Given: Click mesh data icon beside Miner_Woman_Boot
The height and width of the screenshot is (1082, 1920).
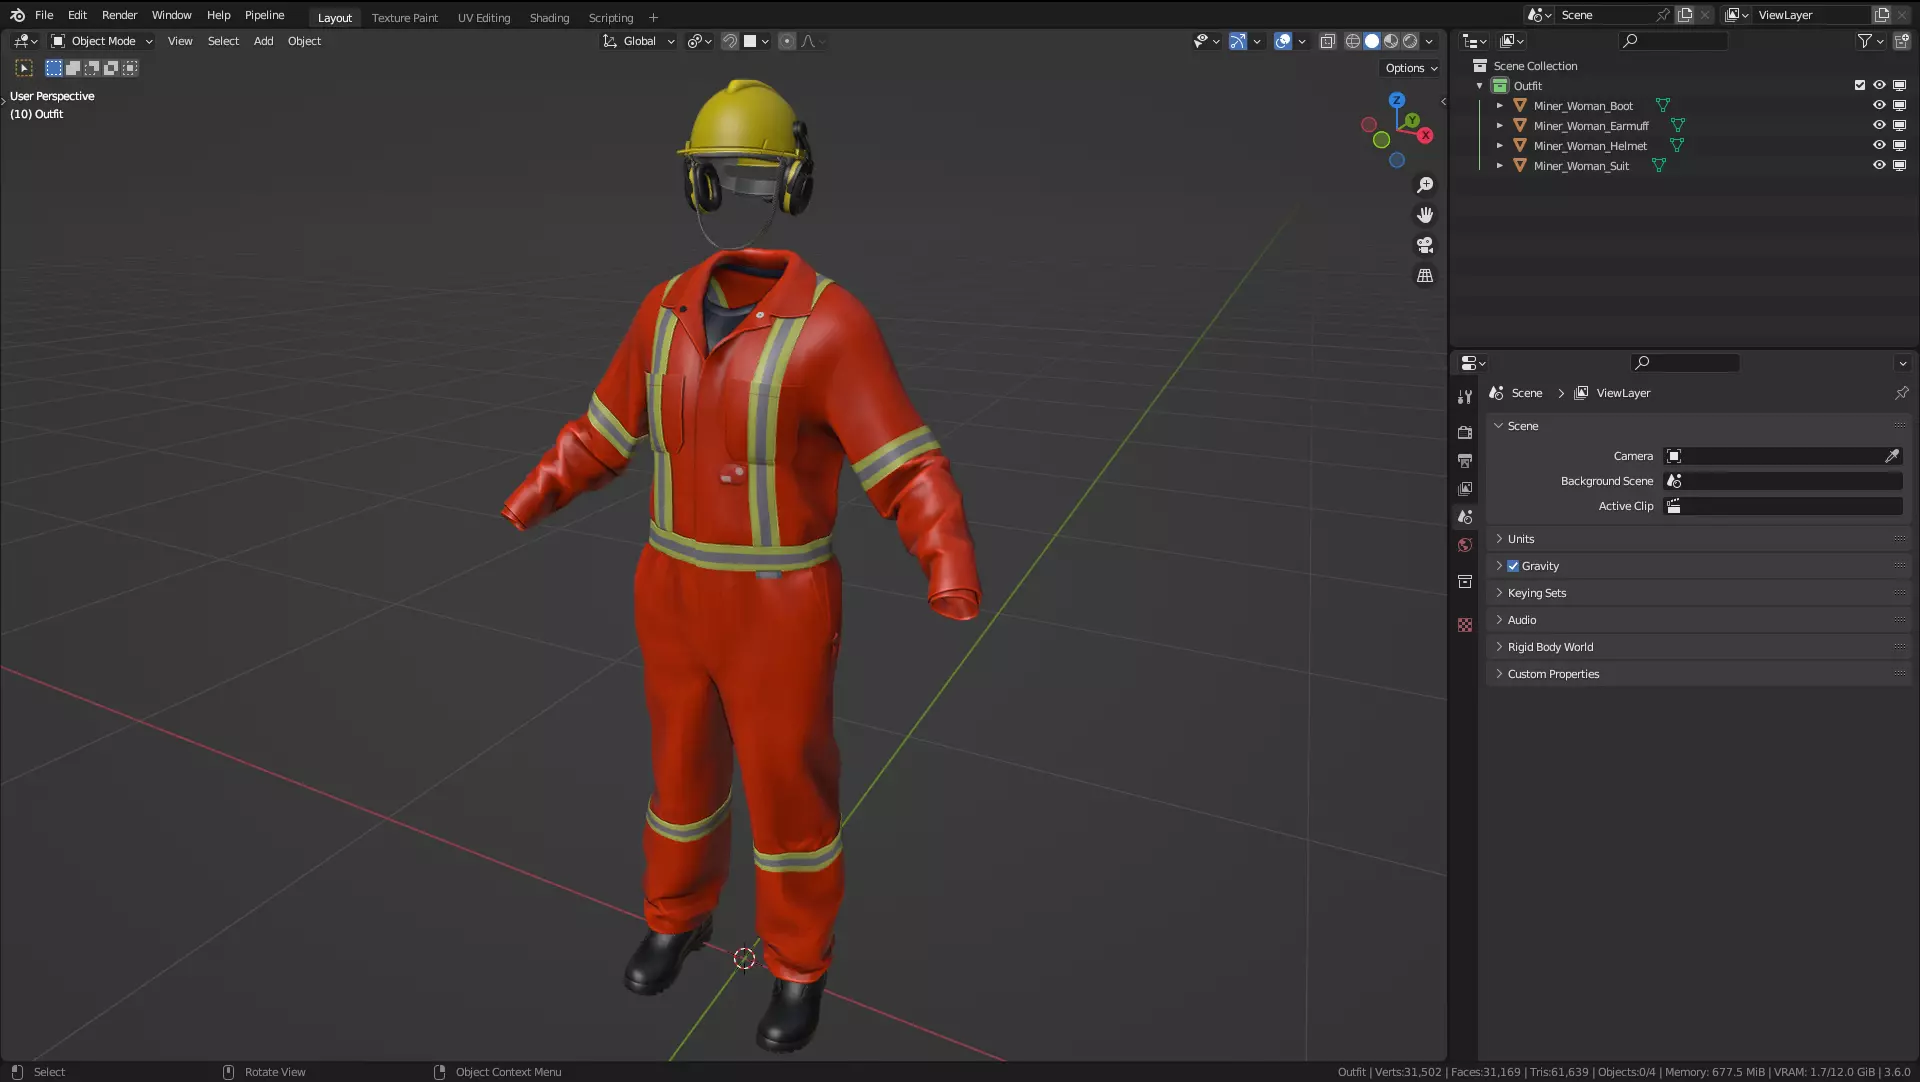Looking at the screenshot, I should (1662, 105).
